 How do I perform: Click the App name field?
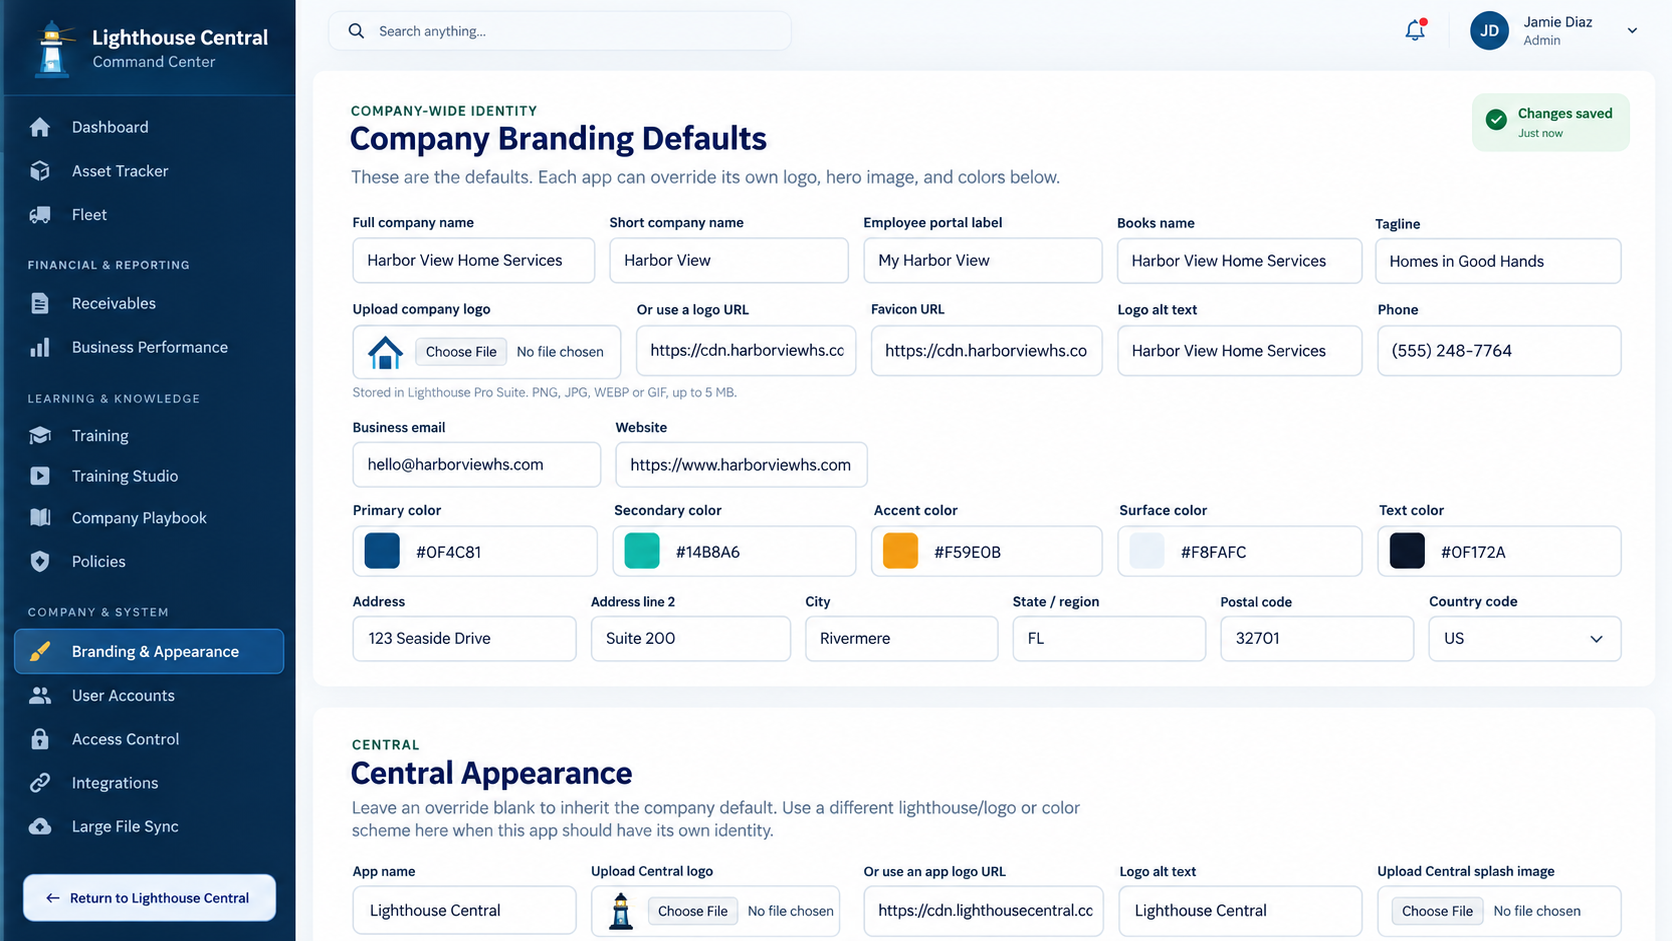click(x=465, y=911)
